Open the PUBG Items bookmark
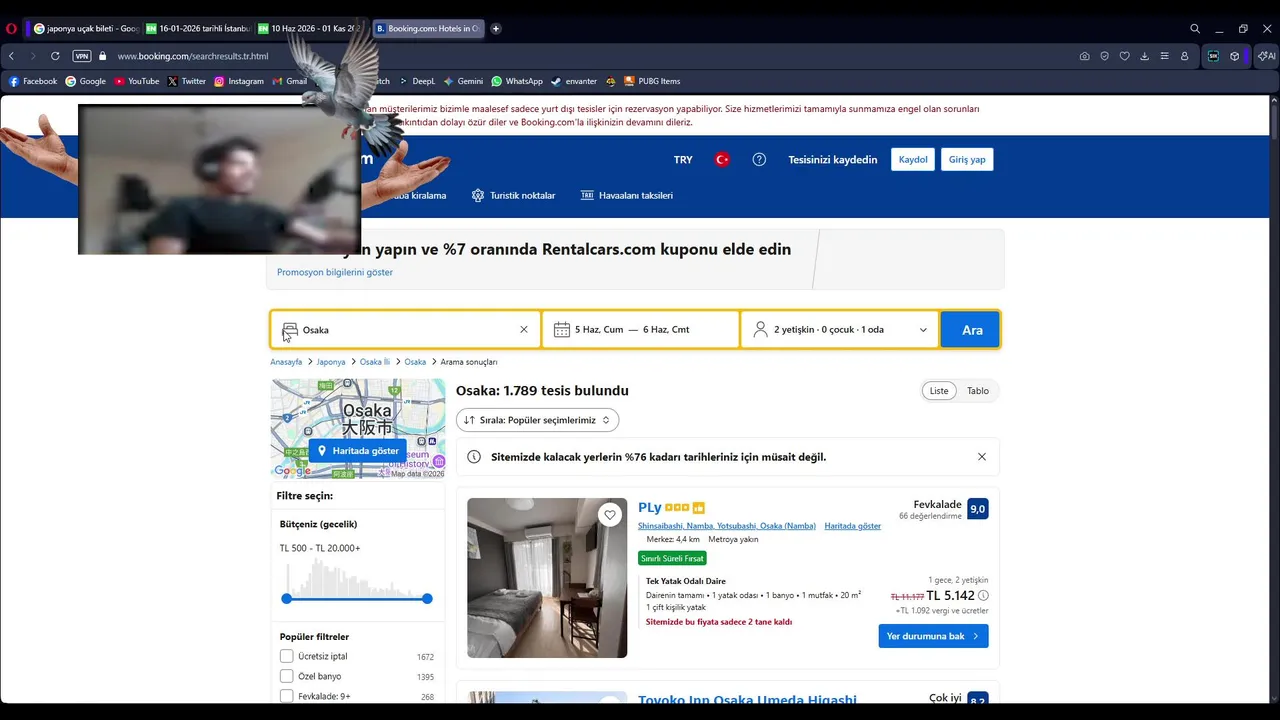The width and height of the screenshot is (1280, 720). [x=652, y=81]
